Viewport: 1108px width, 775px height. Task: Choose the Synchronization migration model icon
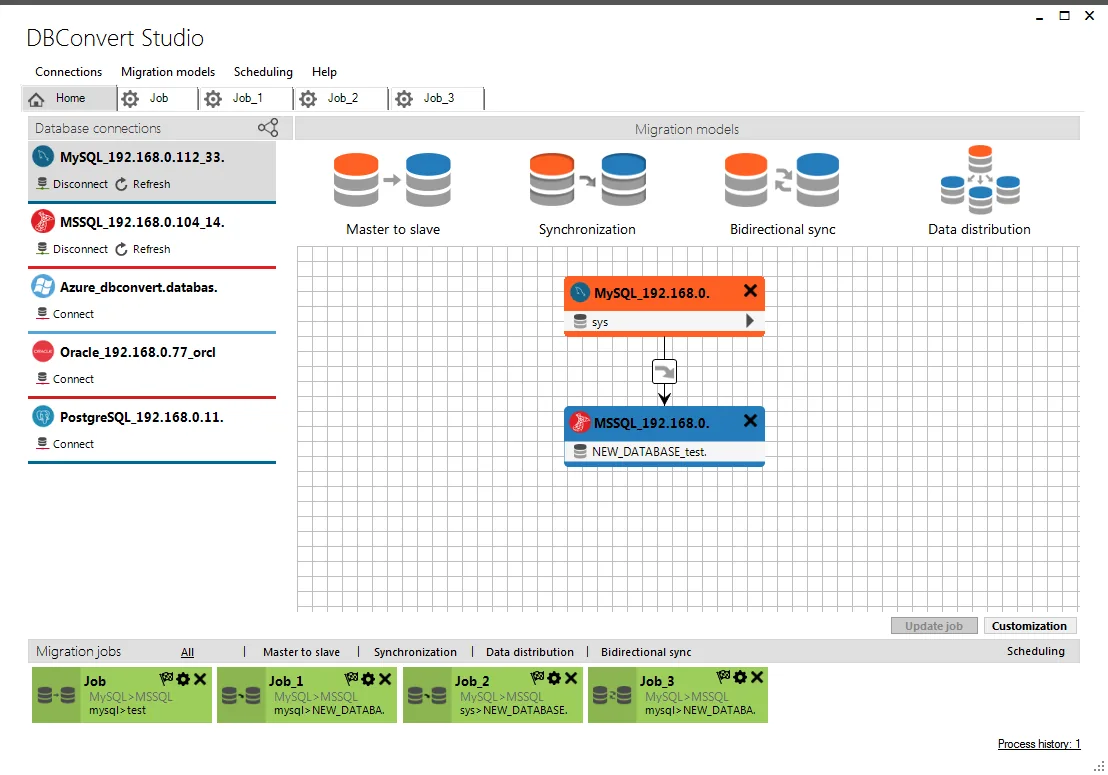tap(587, 179)
